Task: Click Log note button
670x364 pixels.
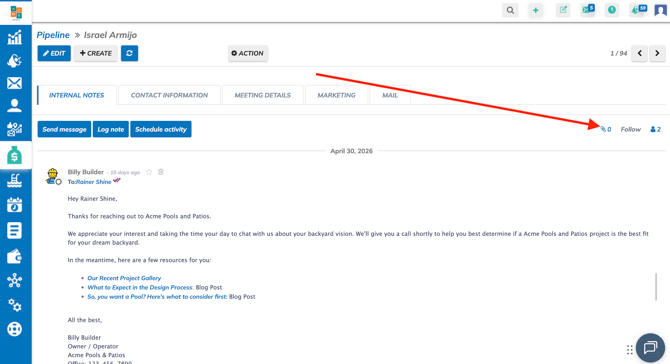Action: pyautogui.click(x=111, y=129)
